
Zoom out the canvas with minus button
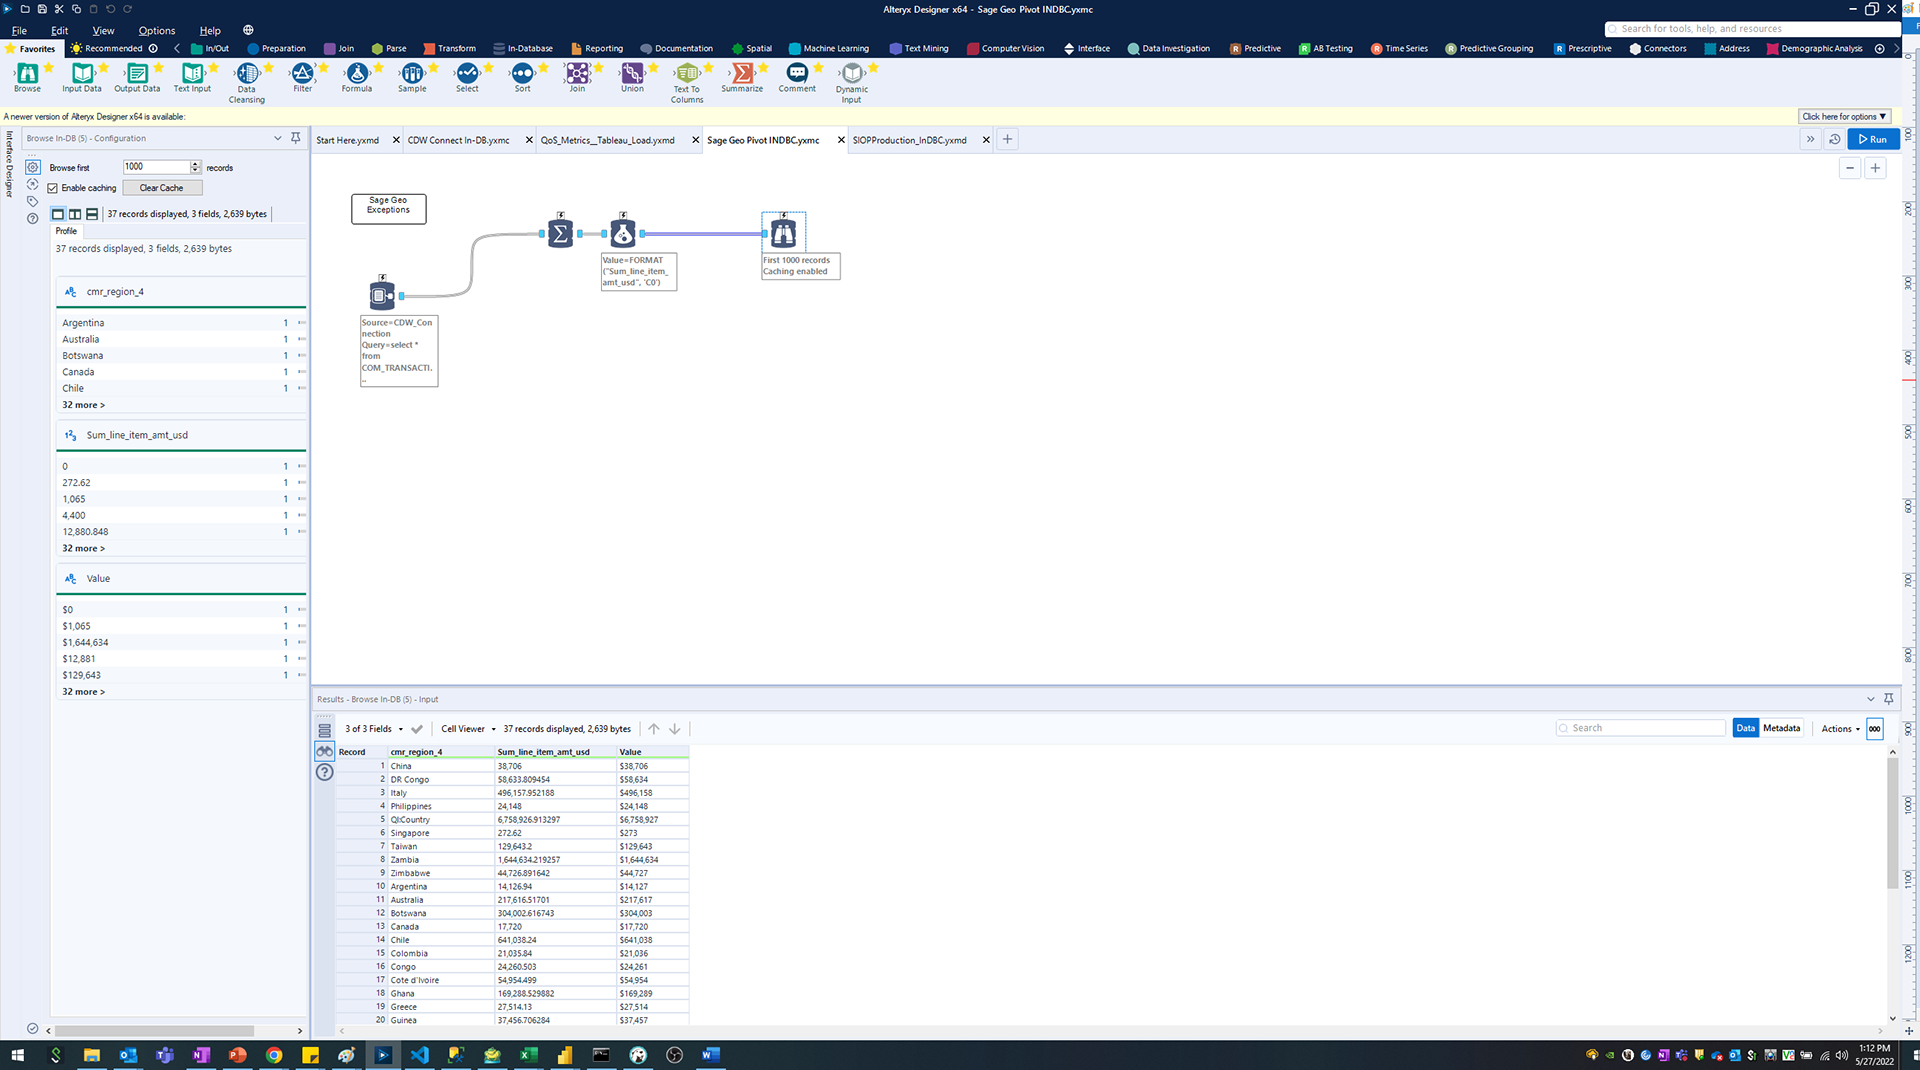coord(1850,168)
